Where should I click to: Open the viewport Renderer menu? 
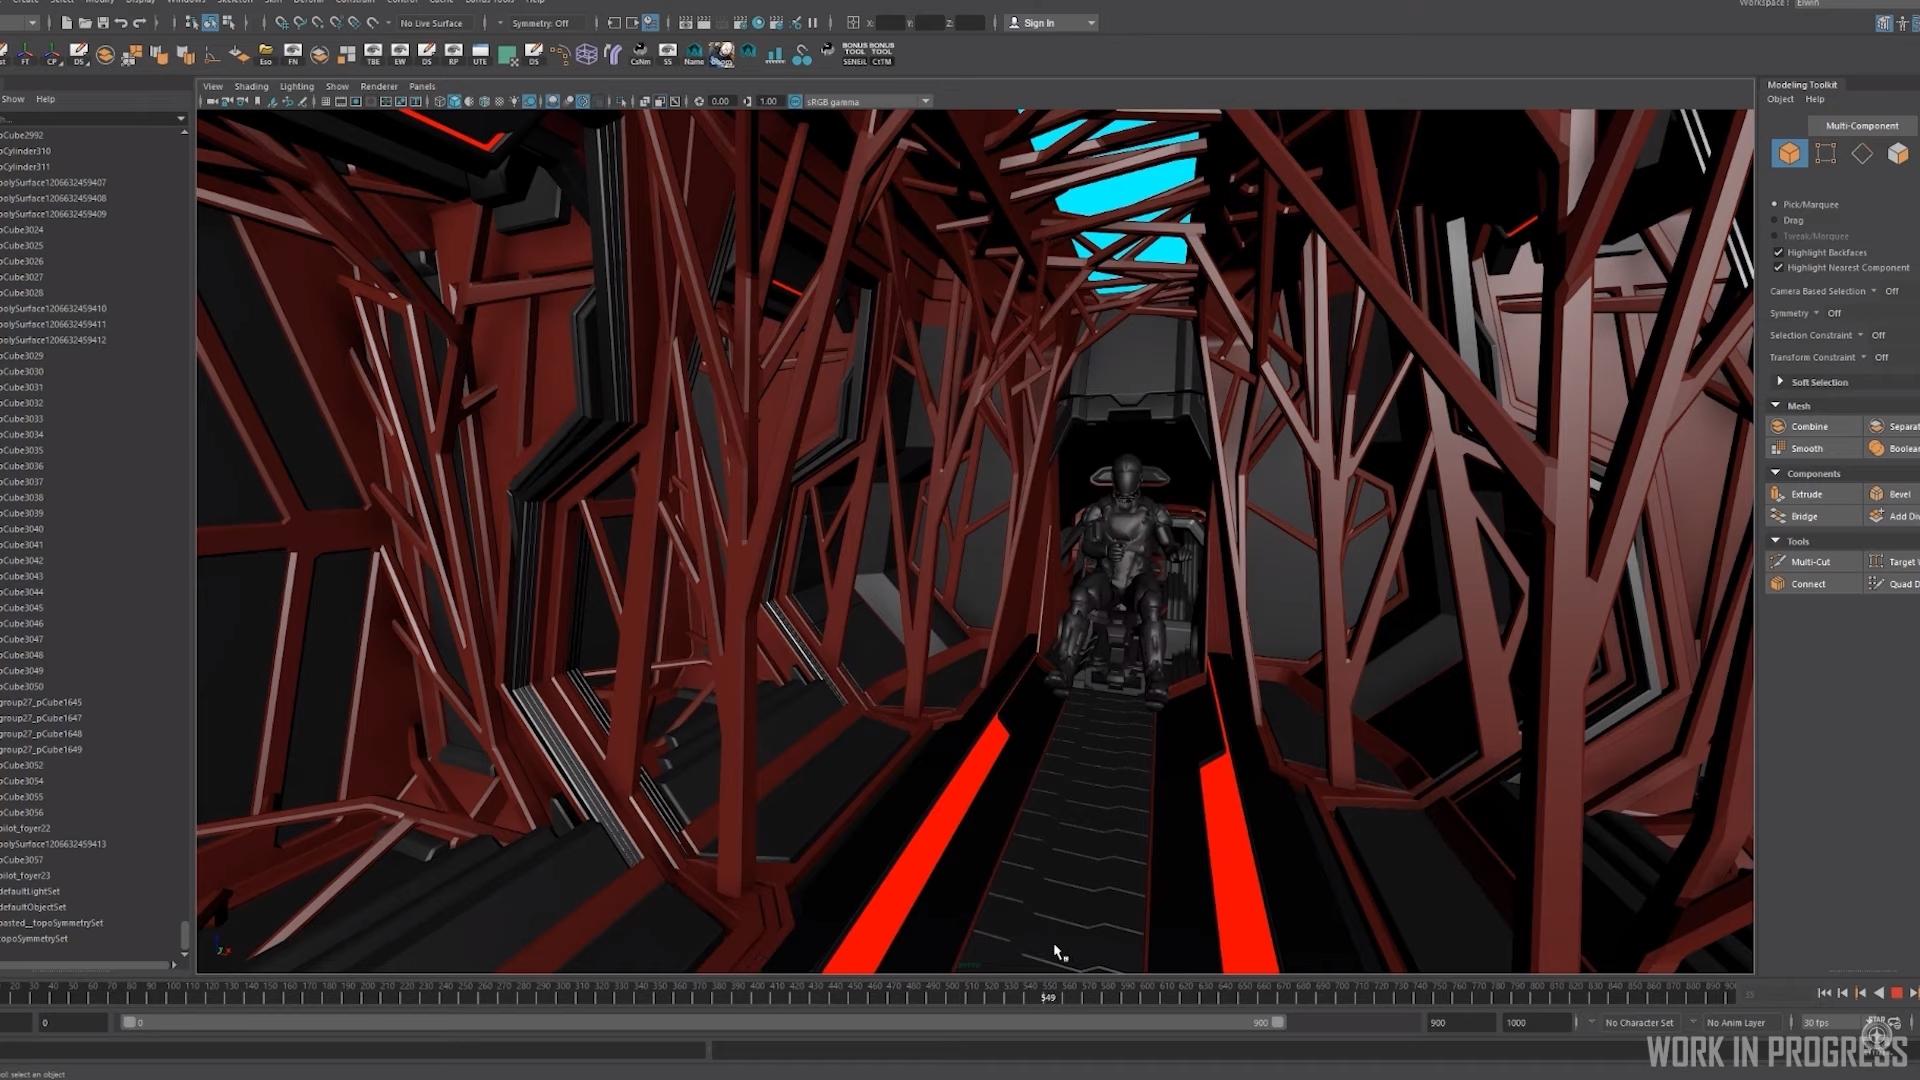tap(378, 86)
